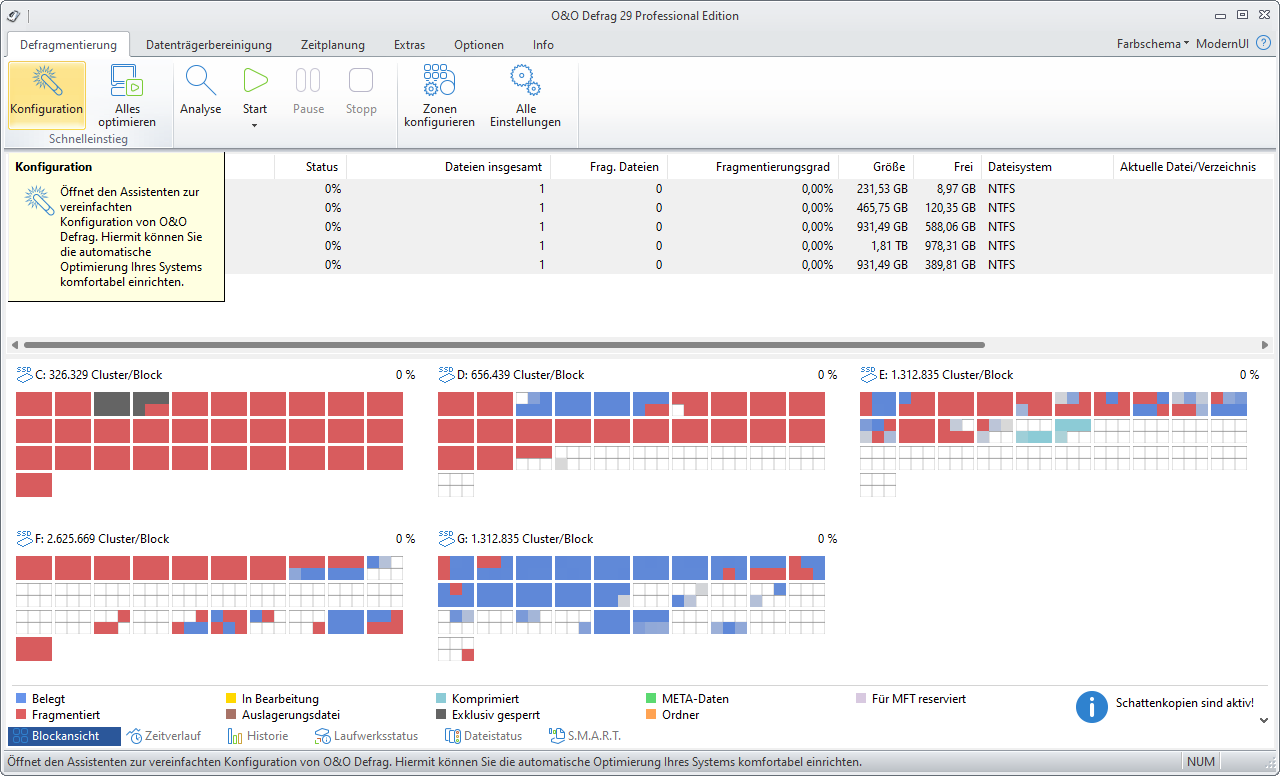Screen dimensions: 1280x776
Task: Open the quick access toolbar dropdown
Action: click(27, 16)
